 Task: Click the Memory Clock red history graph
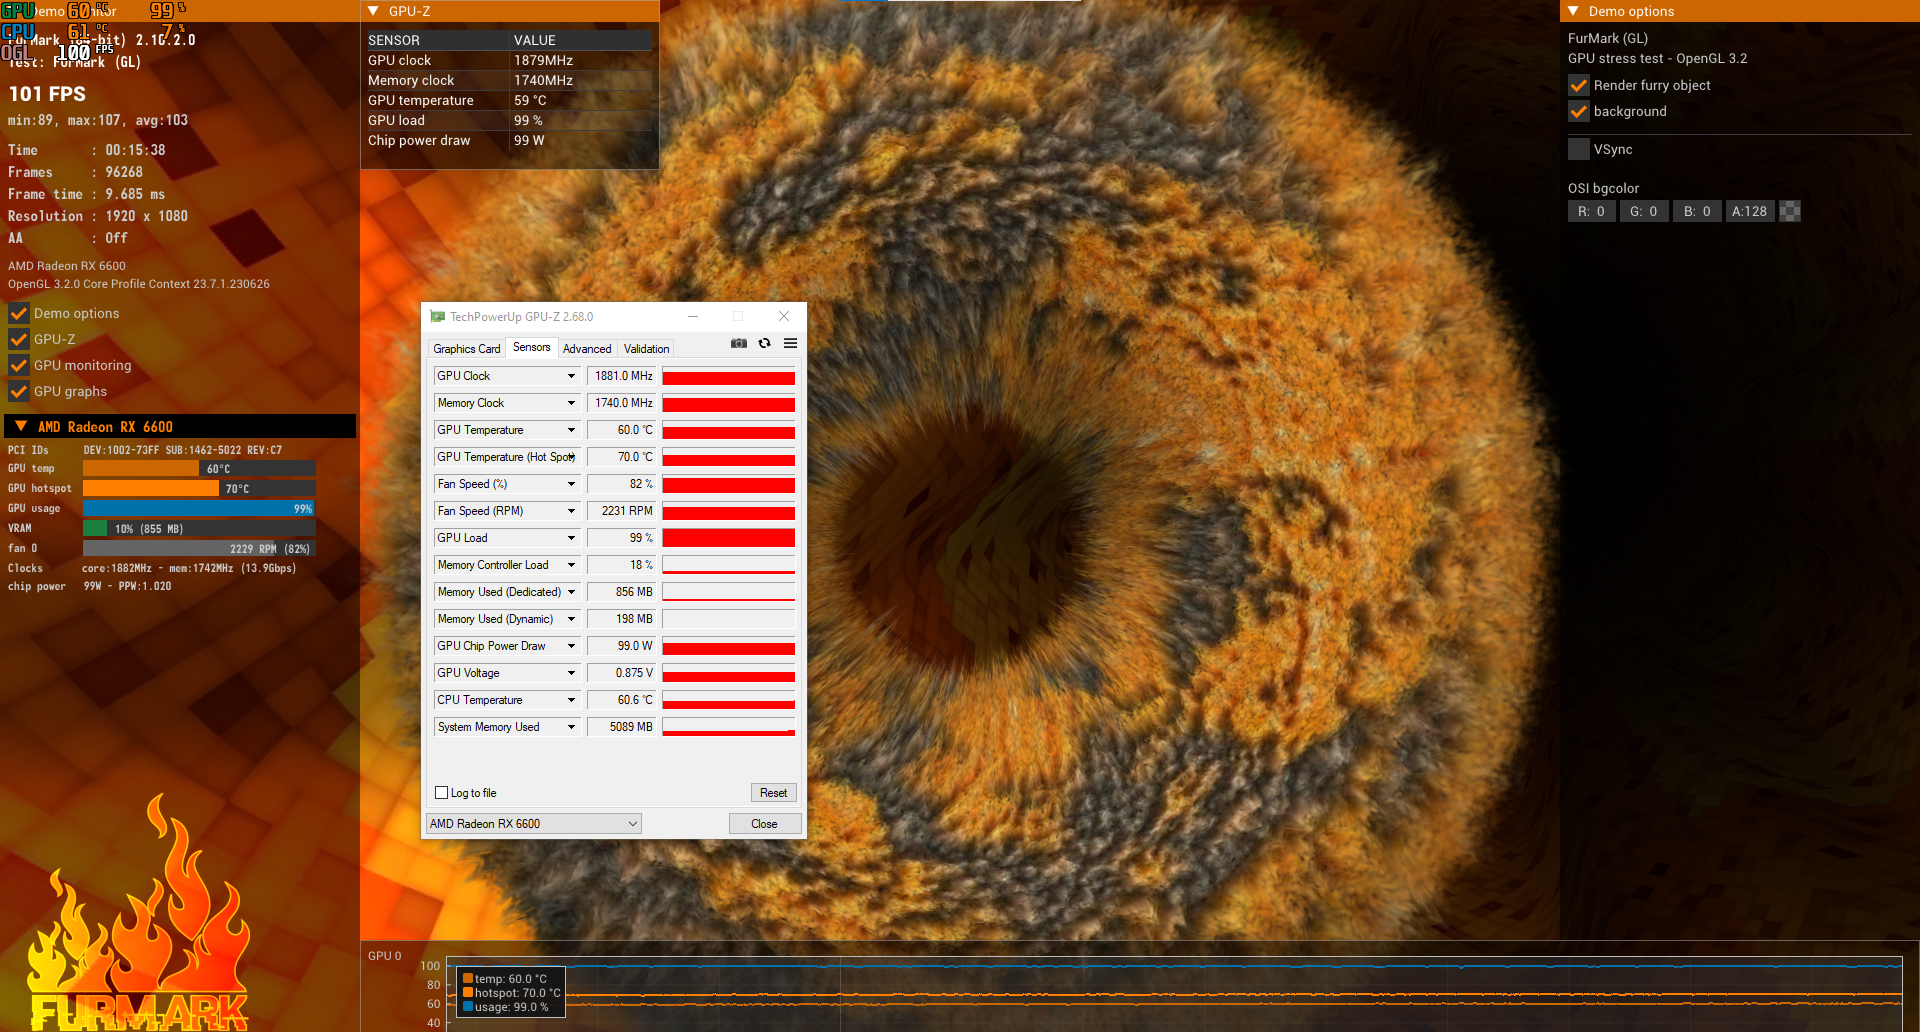point(729,403)
